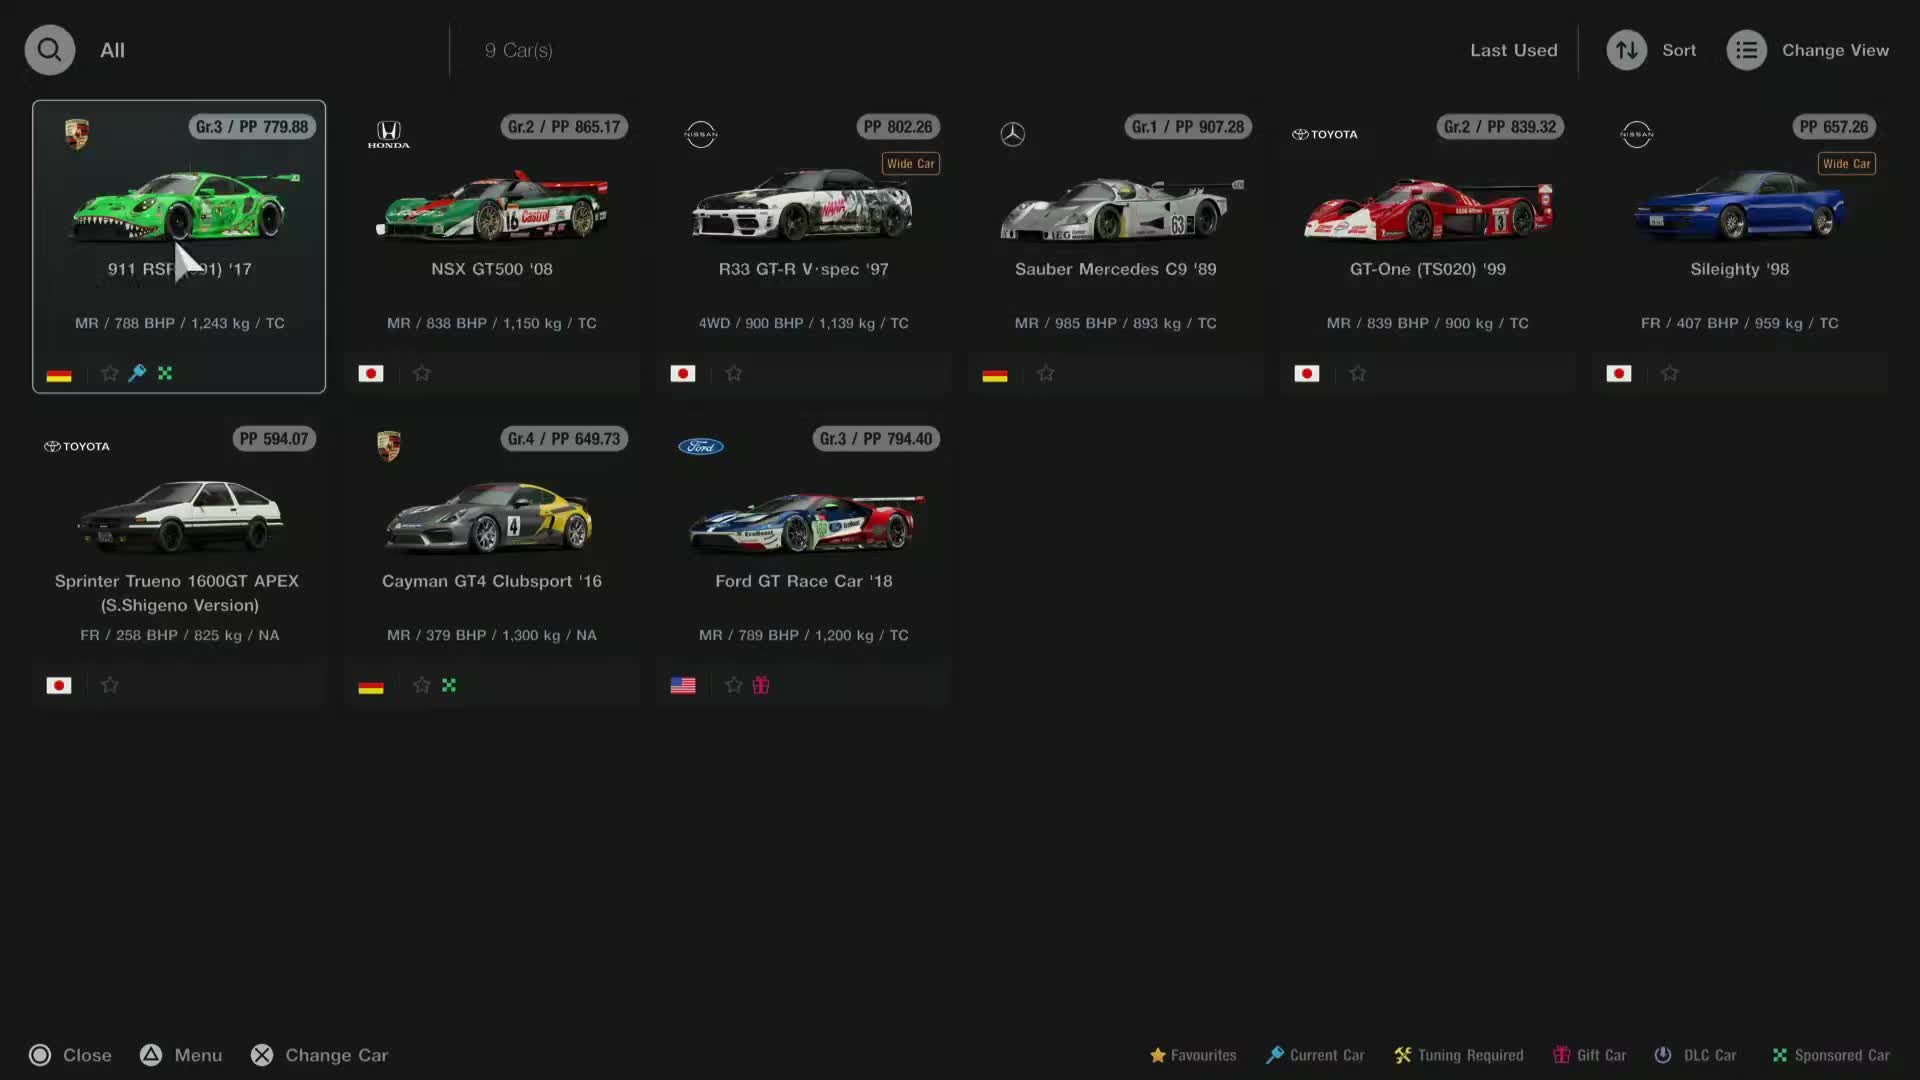Viewport: 1920px width, 1080px height.
Task: Click Japanese flag on GT-One card
Action: click(x=1307, y=374)
